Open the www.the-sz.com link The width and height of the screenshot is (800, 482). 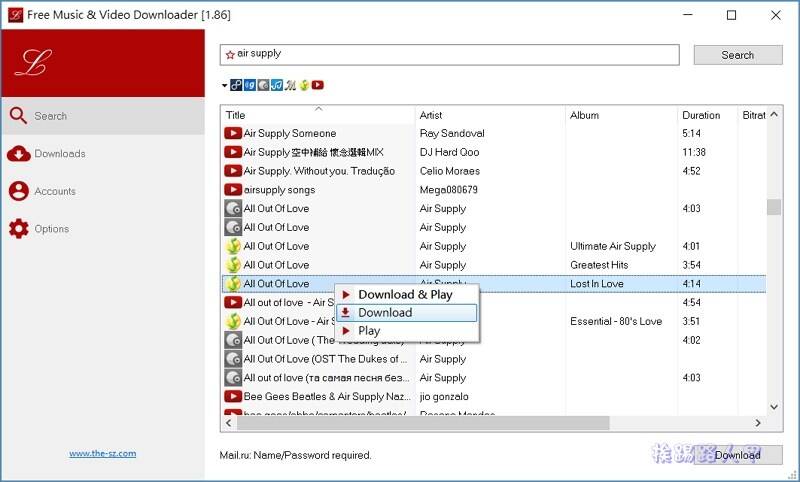coord(103,453)
